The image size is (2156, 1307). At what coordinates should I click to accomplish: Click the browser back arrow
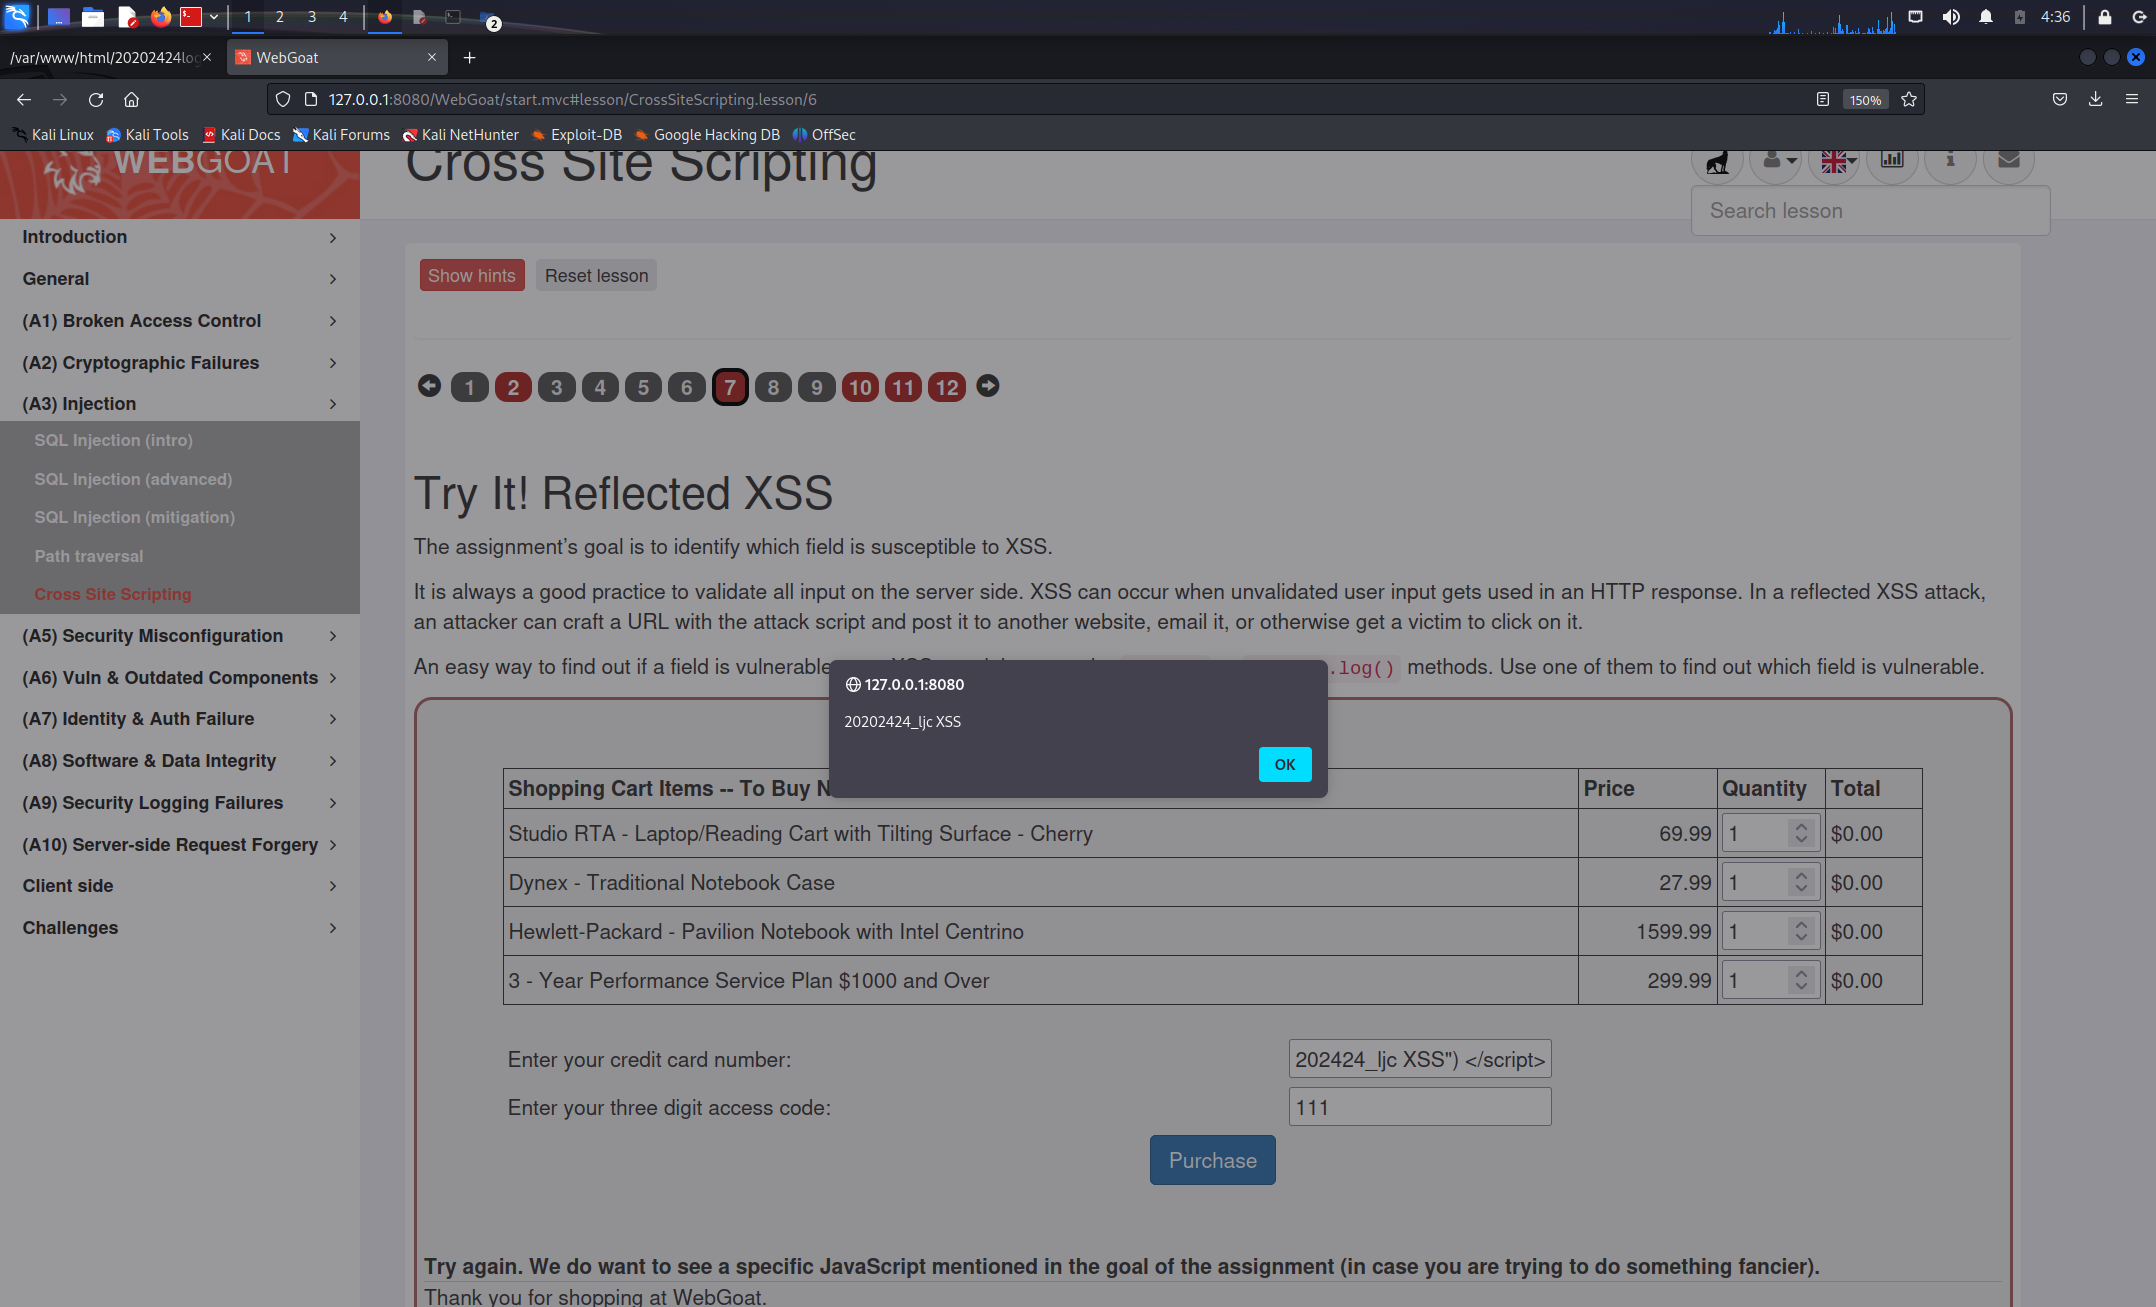pyautogui.click(x=24, y=99)
